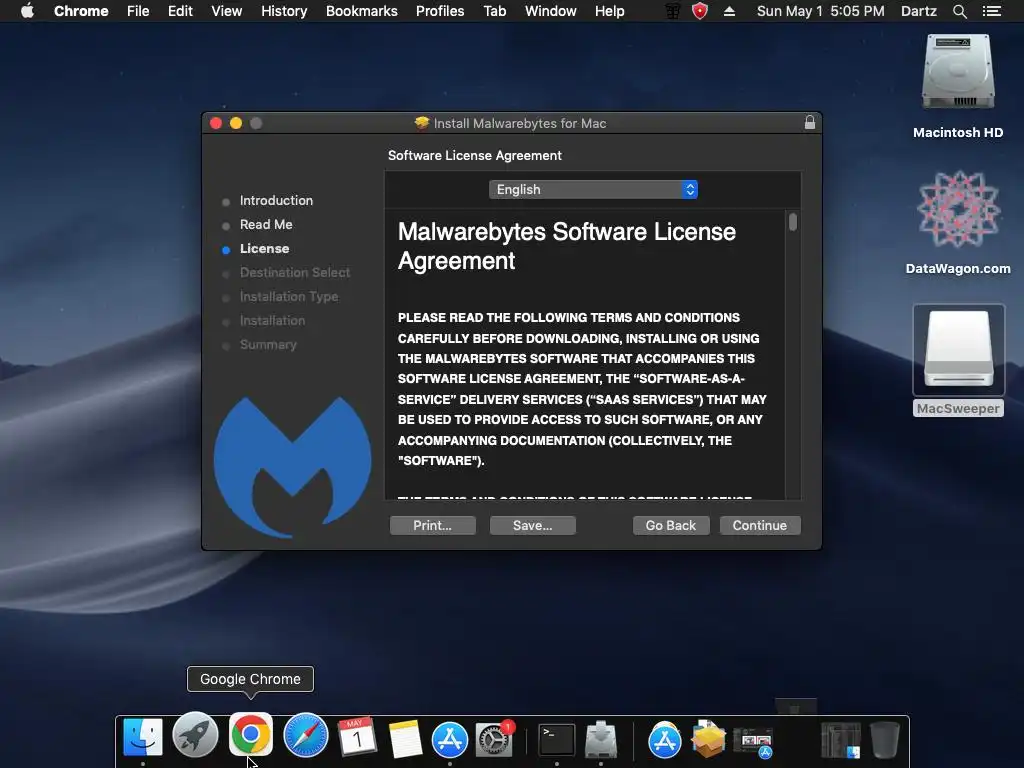Open the File menu

point(138,11)
